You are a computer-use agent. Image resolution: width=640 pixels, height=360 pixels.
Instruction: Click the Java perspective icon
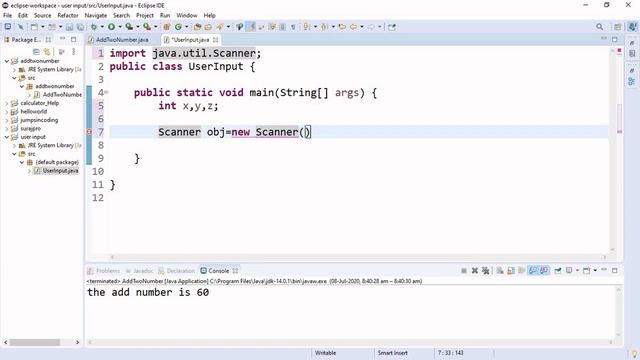(632, 27)
